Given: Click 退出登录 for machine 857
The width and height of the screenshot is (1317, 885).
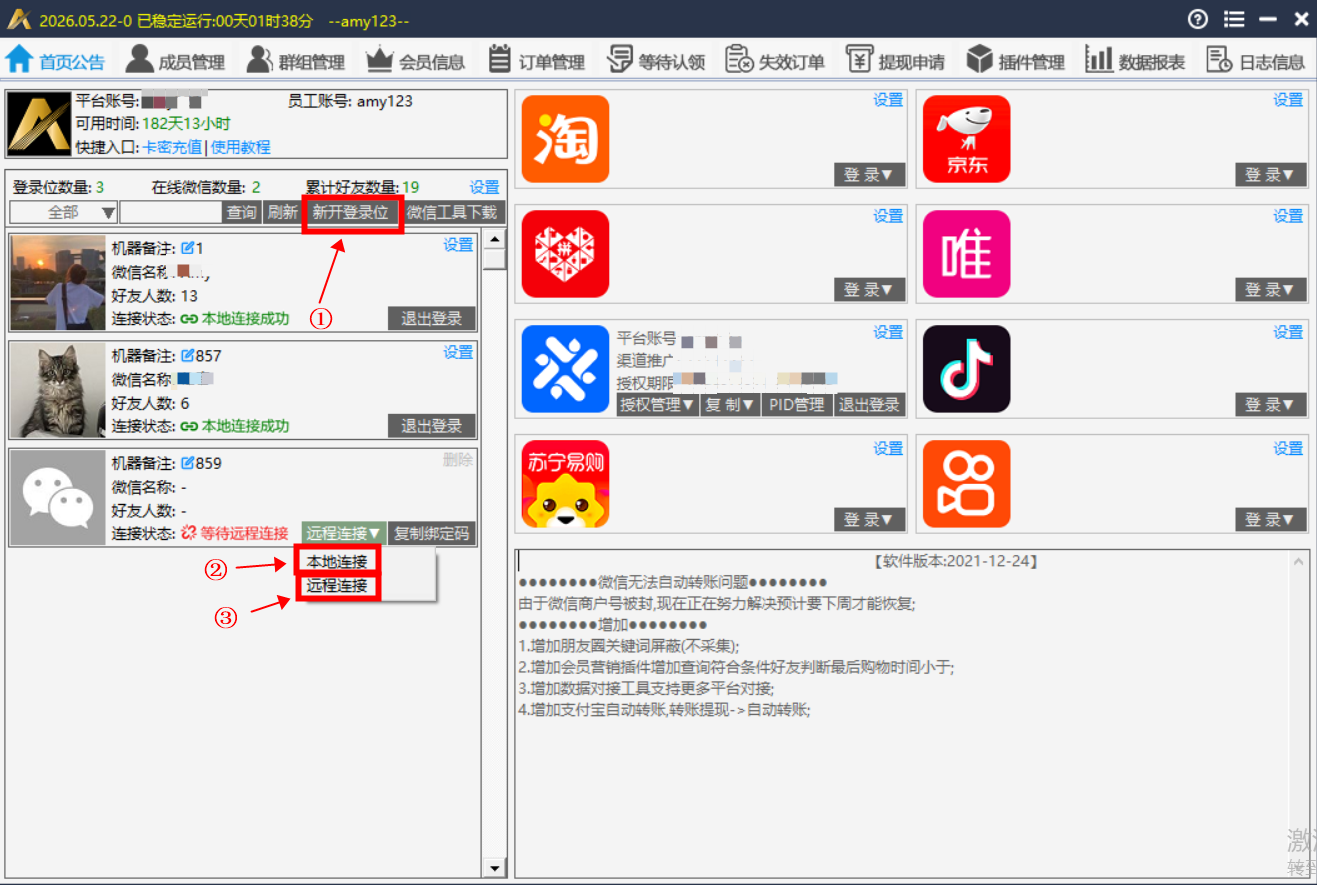Looking at the screenshot, I should [x=431, y=426].
